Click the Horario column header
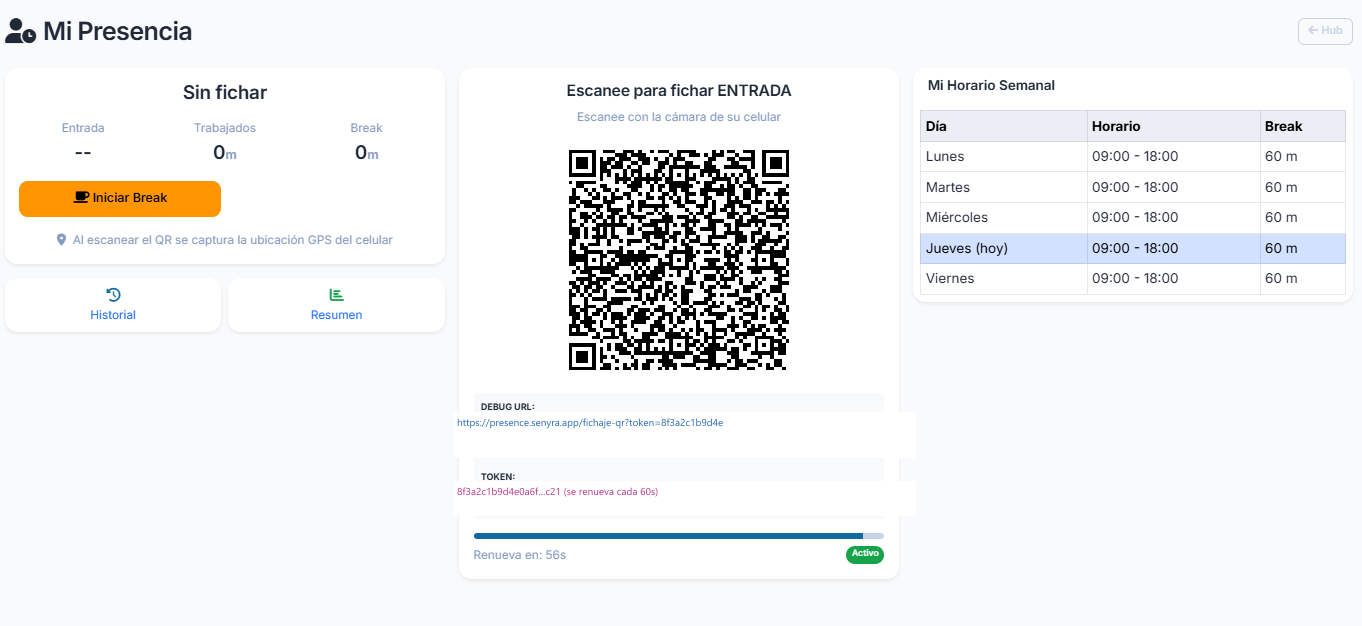 point(1174,126)
